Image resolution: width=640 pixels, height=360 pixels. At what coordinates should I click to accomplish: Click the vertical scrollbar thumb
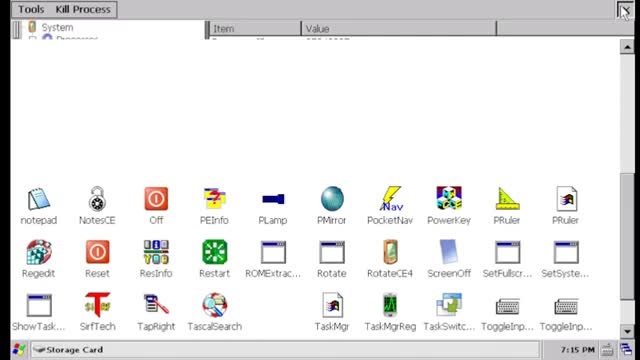click(x=627, y=237)
